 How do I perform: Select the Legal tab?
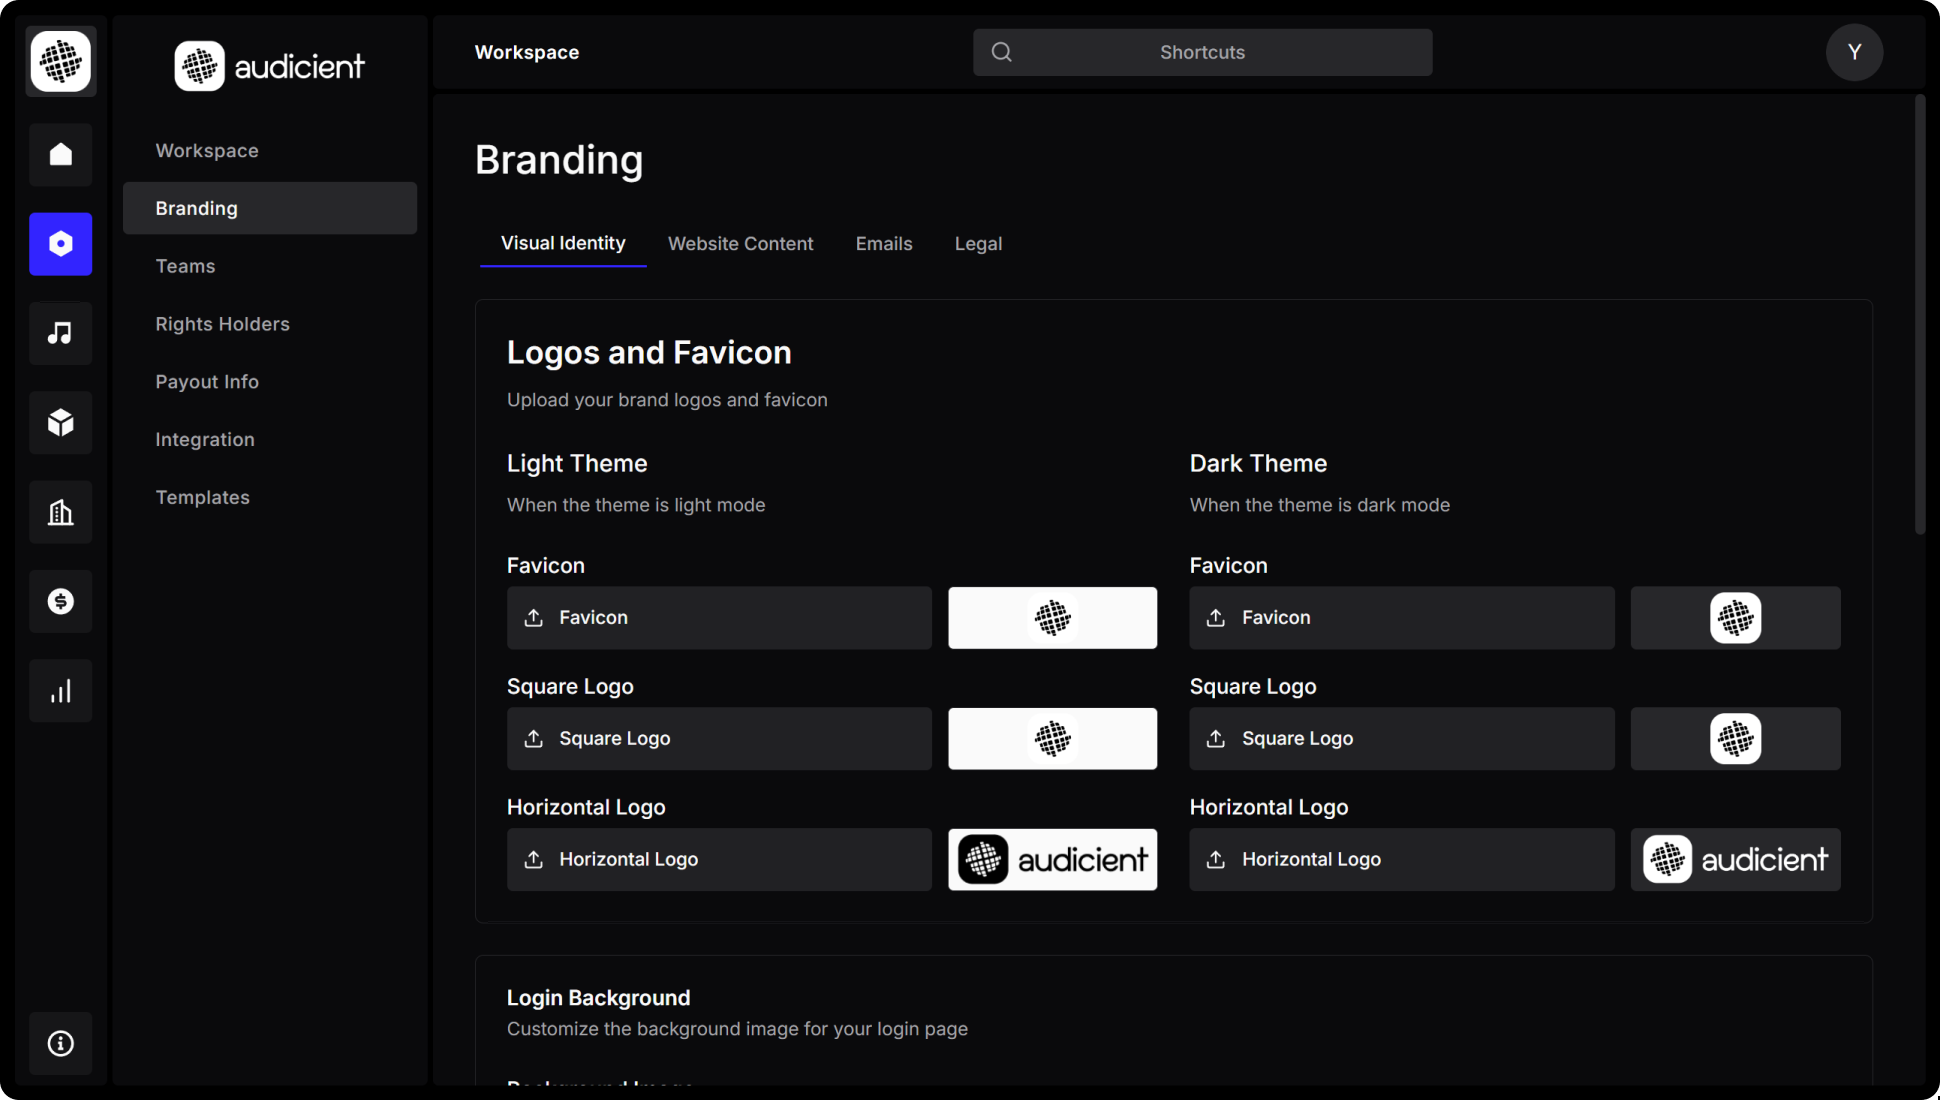click(x=978, y=243)
